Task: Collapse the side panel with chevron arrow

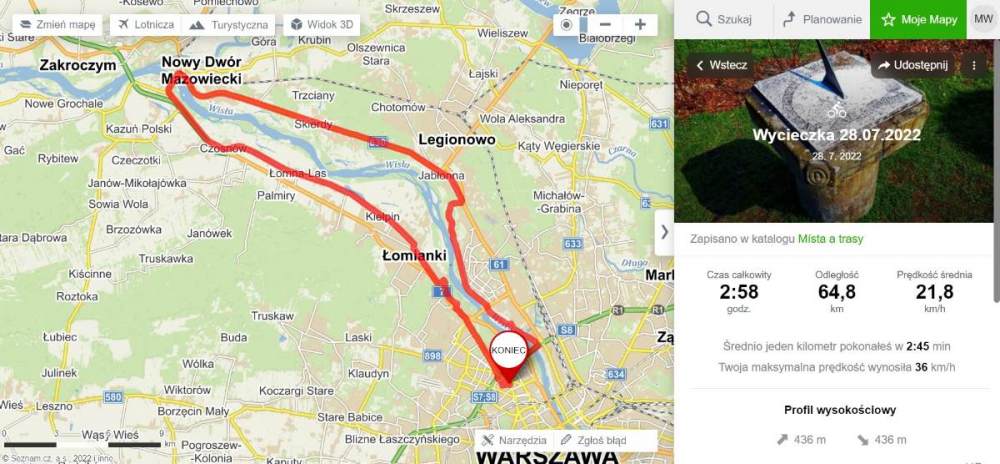Action: (x=665, y=232)
